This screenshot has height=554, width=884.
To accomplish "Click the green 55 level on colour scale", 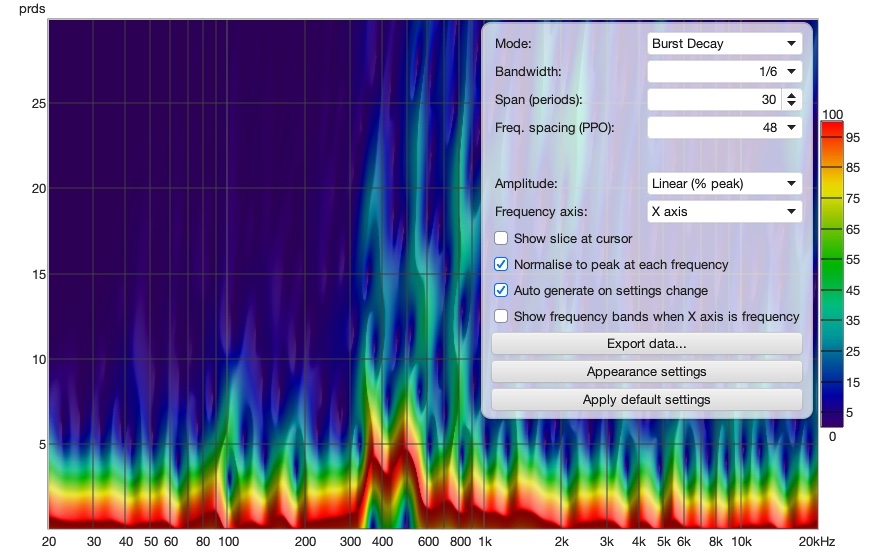I will pos(832,260).
